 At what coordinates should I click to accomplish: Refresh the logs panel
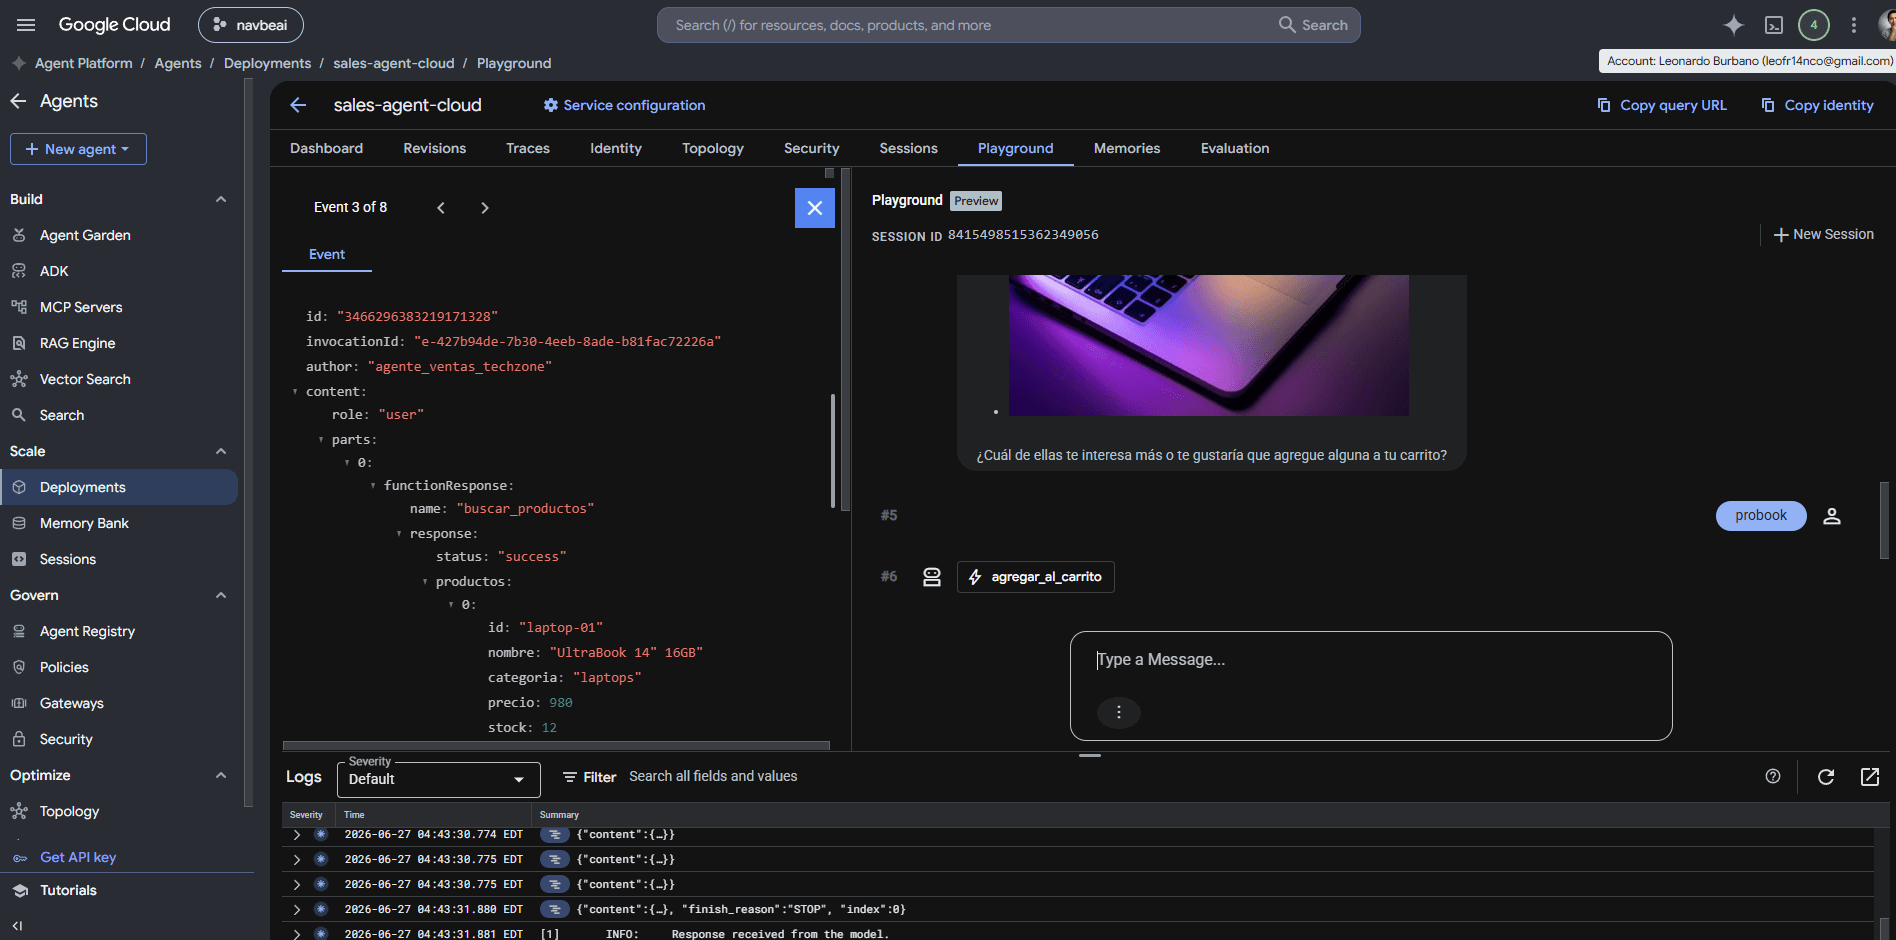[1826, 777]
